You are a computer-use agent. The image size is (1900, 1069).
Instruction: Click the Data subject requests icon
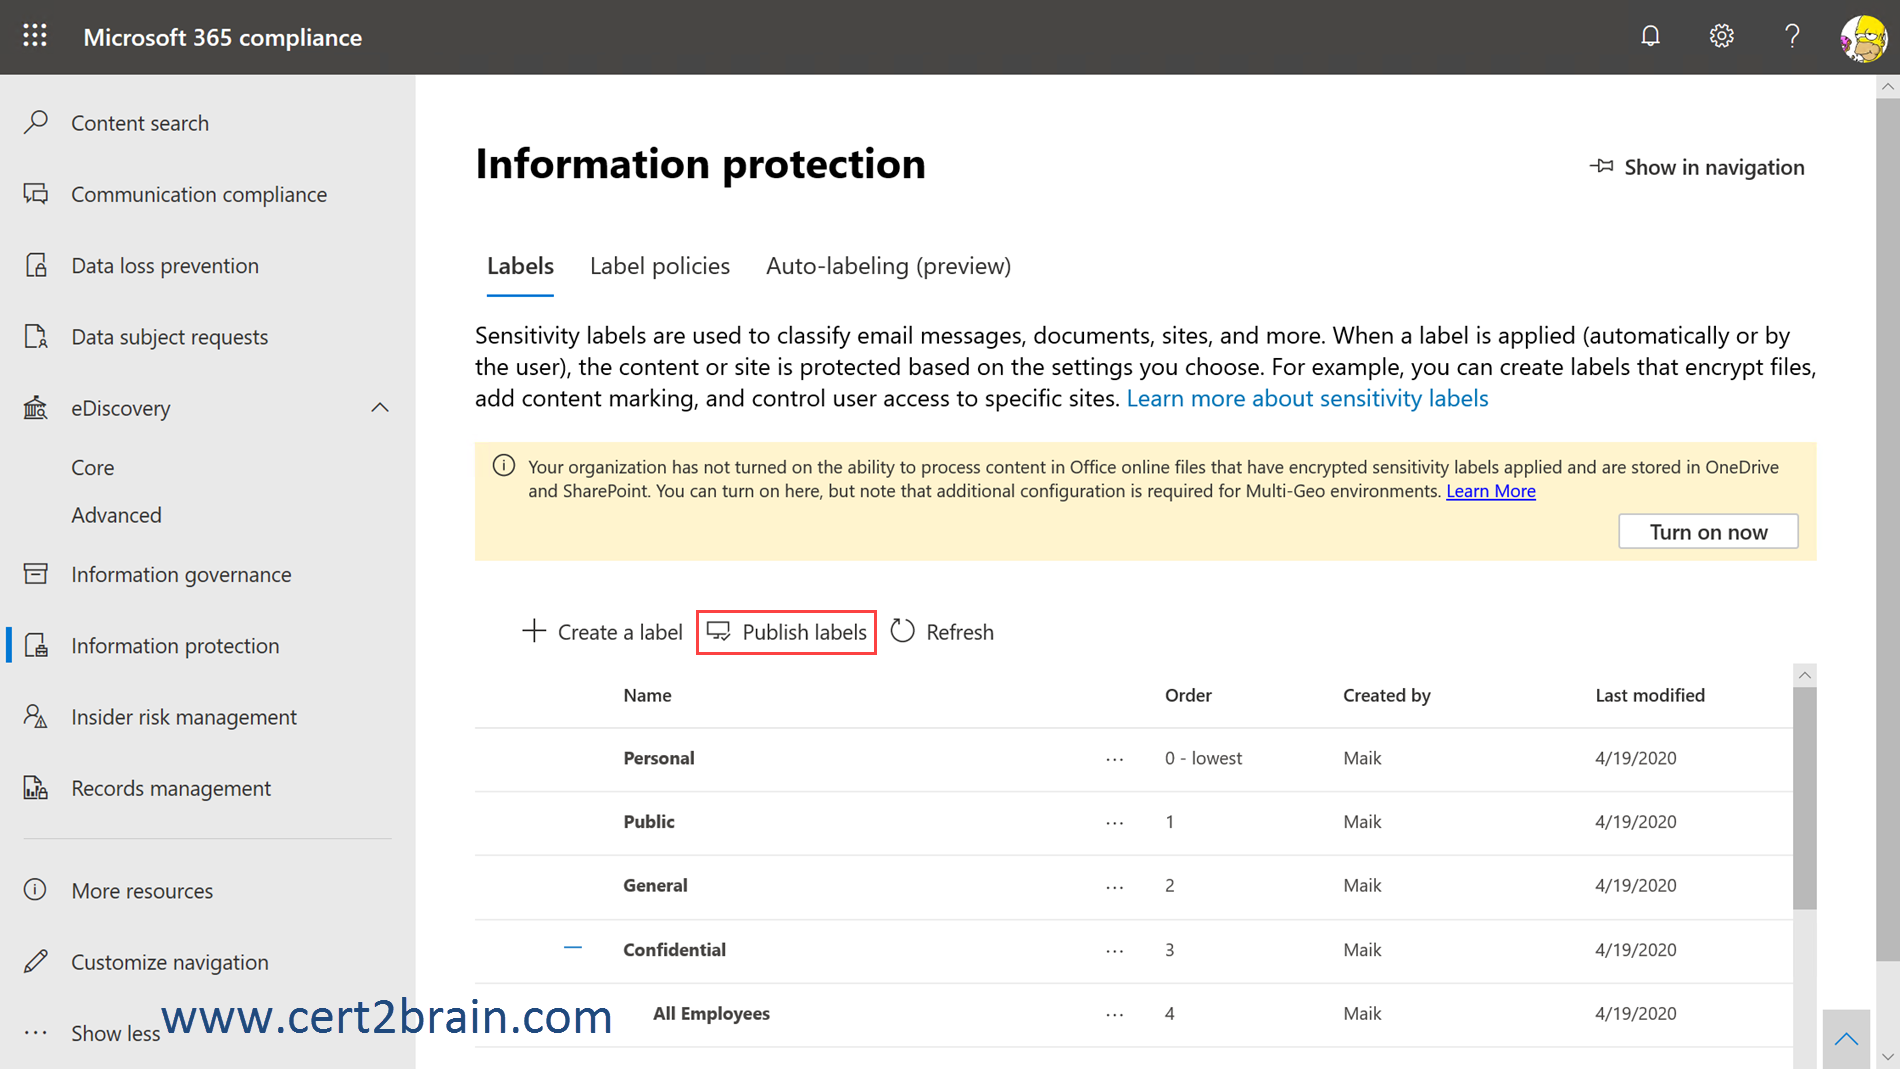(x=36, y=336)
